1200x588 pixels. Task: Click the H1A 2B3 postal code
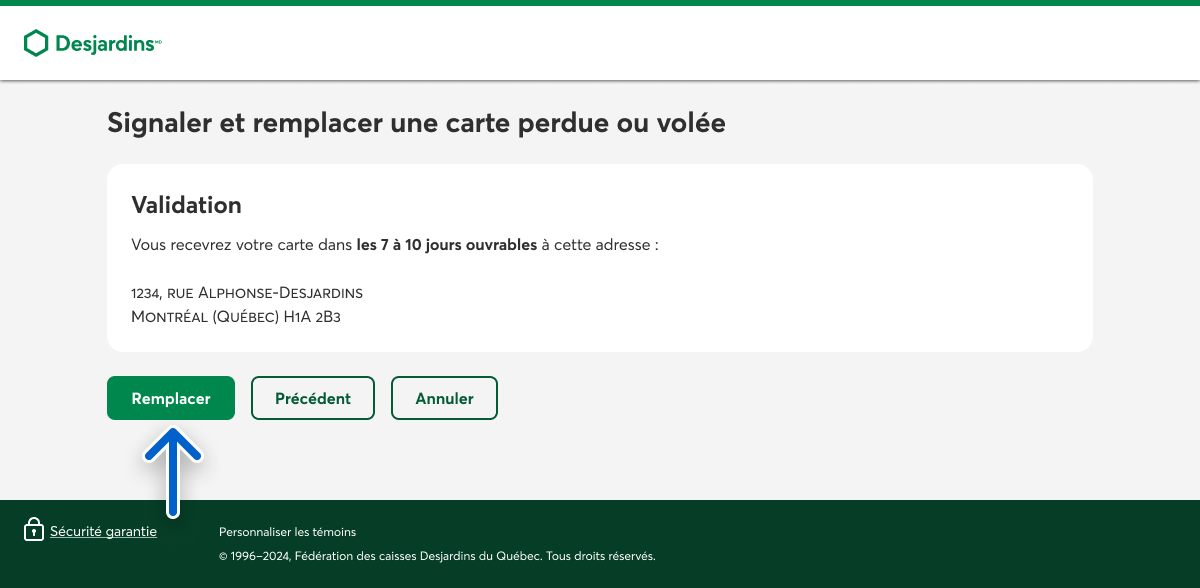[319, 317]
